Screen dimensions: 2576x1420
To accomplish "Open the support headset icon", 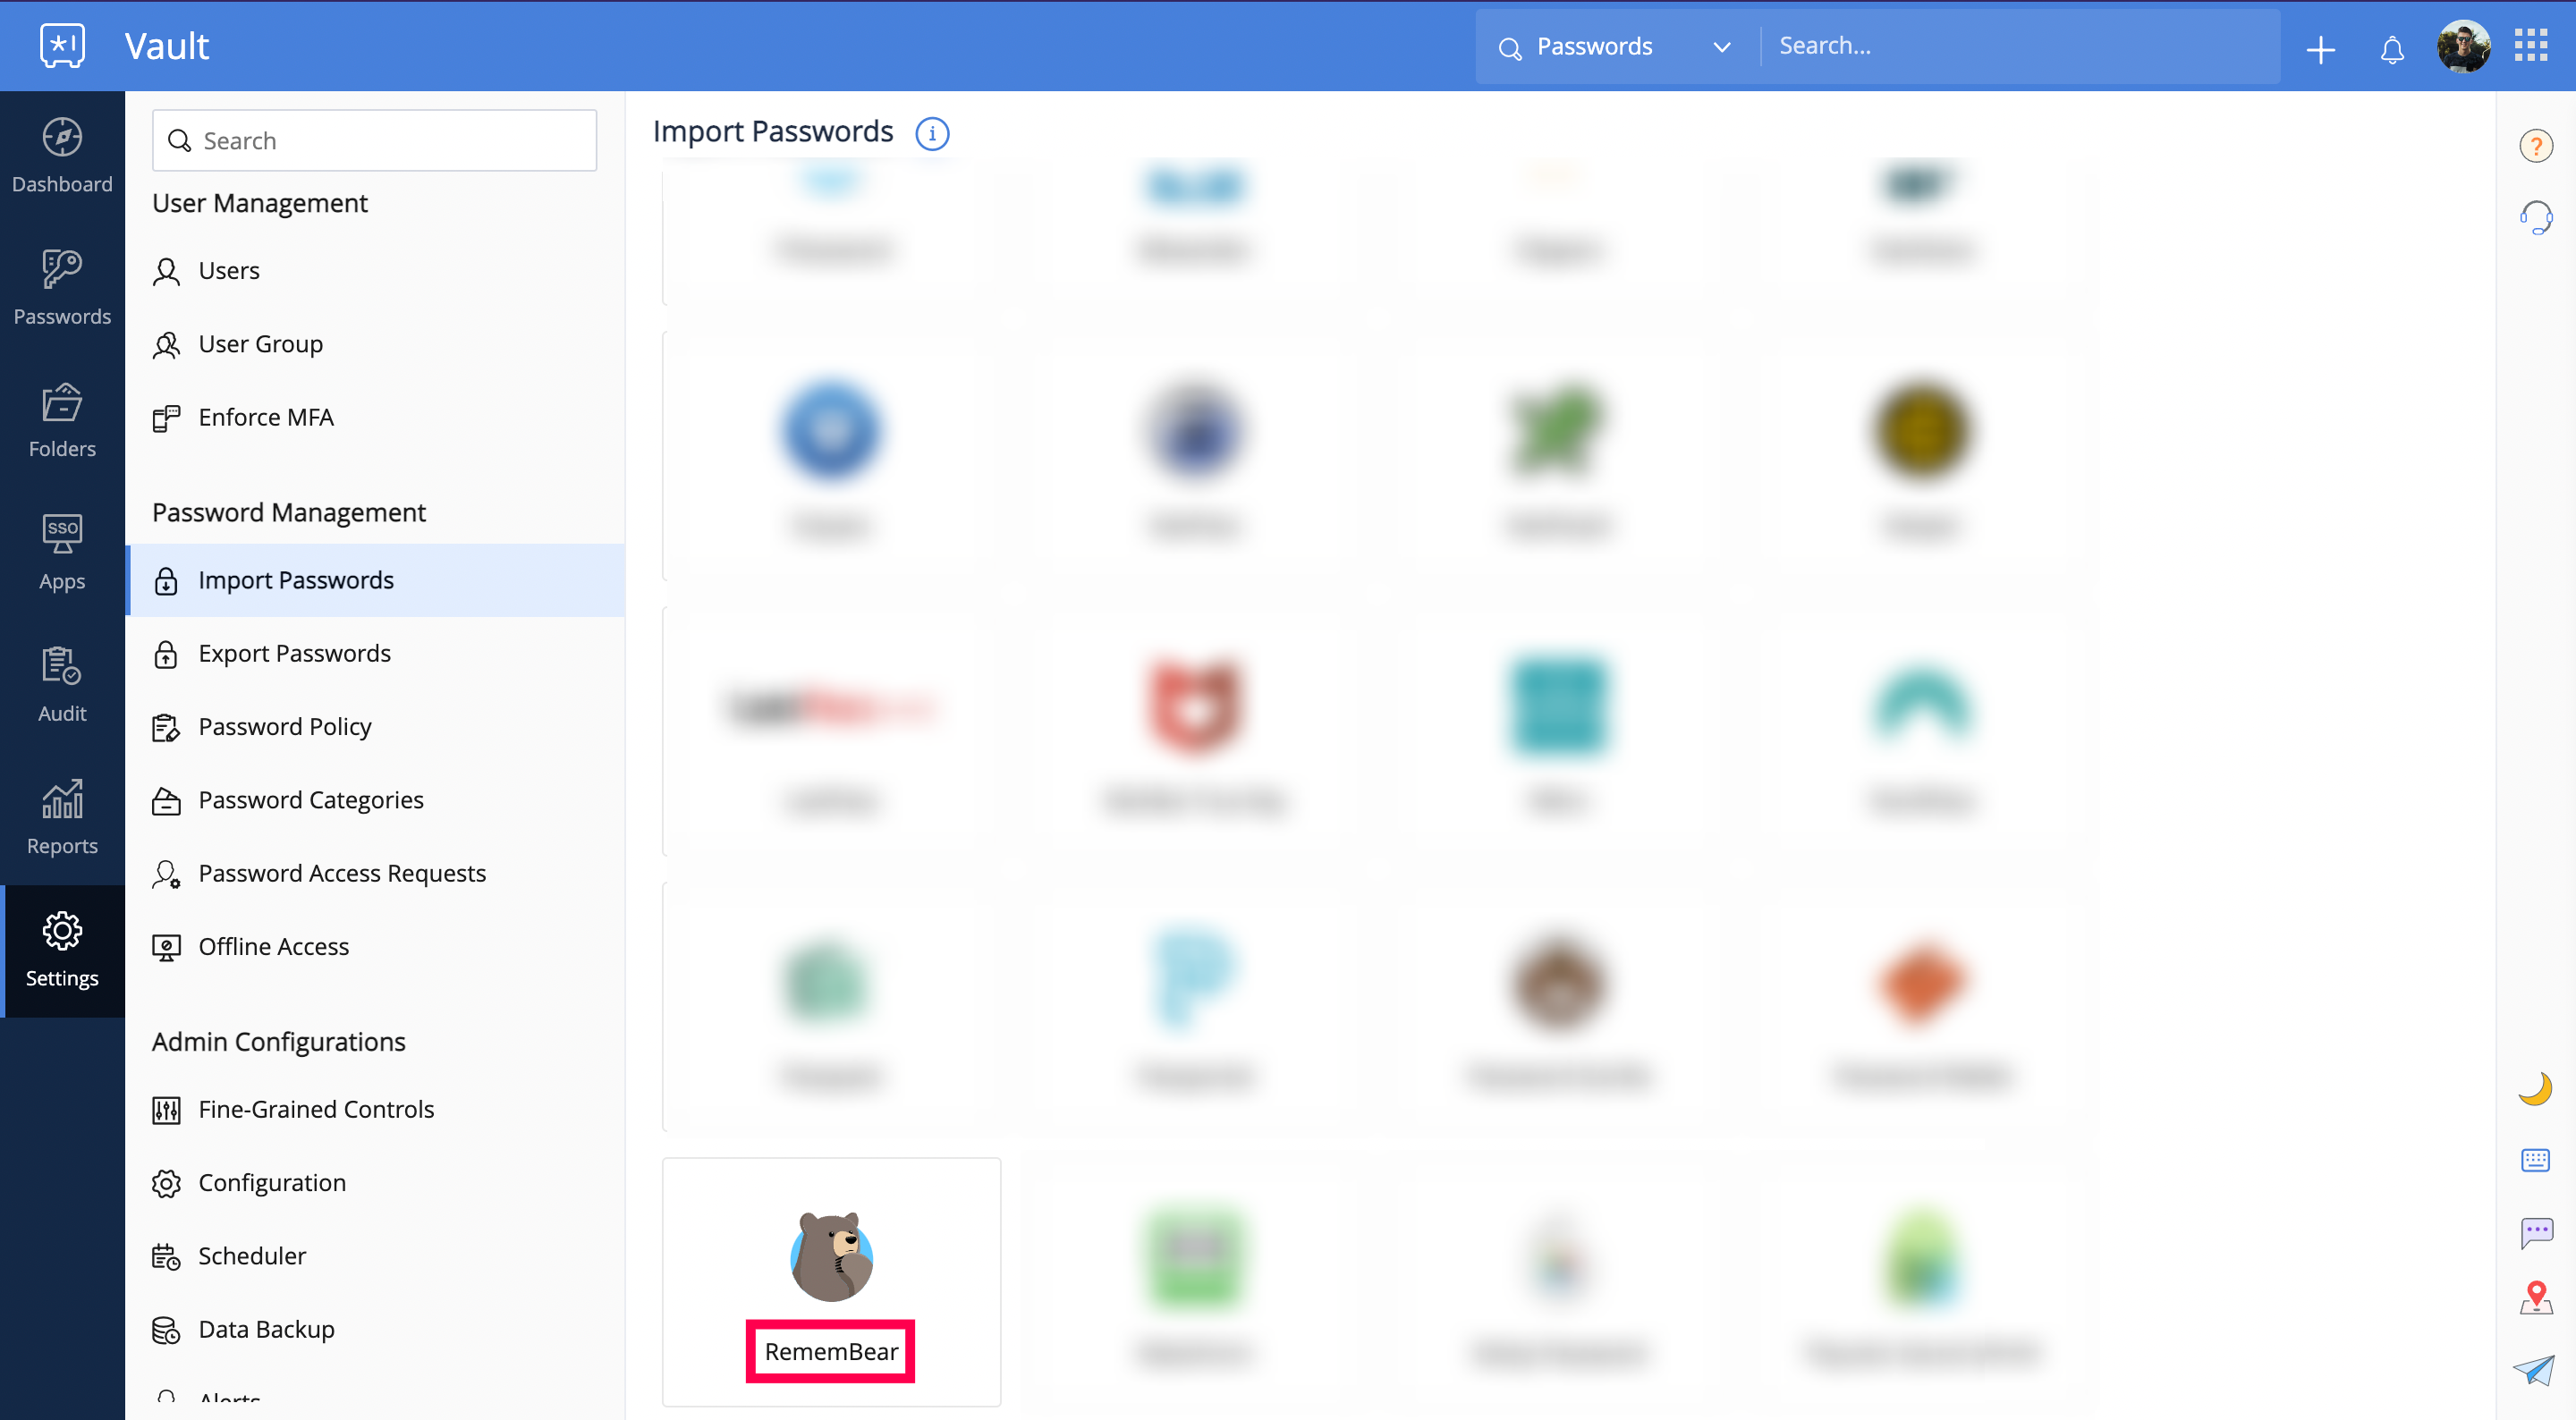I will pyautogui.click(x=2535, y=218).
